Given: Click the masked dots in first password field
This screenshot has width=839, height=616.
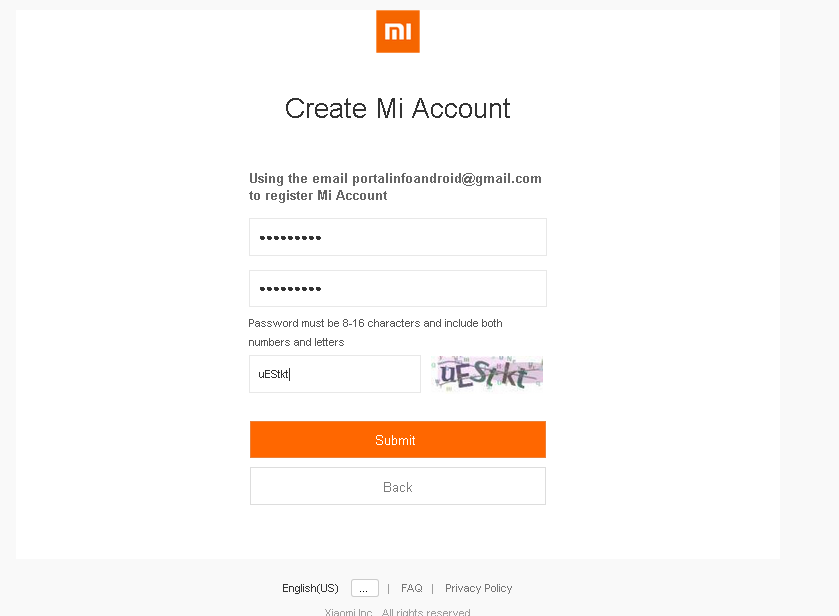Looking at the screenshot, I should pyautogui.click(x=290, y=238).
